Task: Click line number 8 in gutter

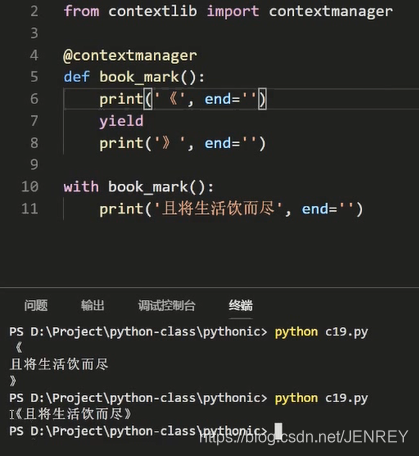Action: (34, 143)
